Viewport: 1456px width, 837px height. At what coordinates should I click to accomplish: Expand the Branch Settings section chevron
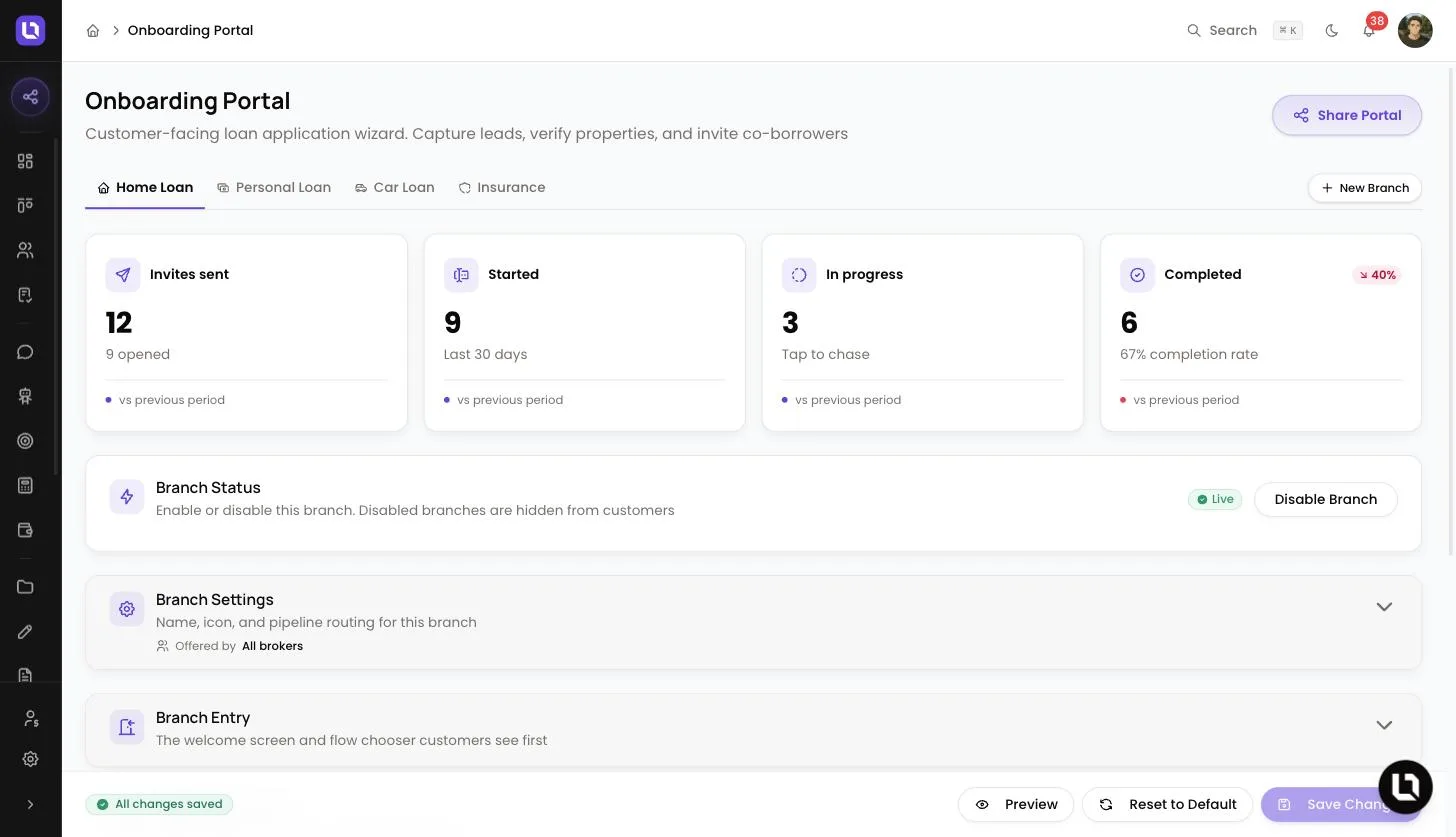click(1384, 607)
